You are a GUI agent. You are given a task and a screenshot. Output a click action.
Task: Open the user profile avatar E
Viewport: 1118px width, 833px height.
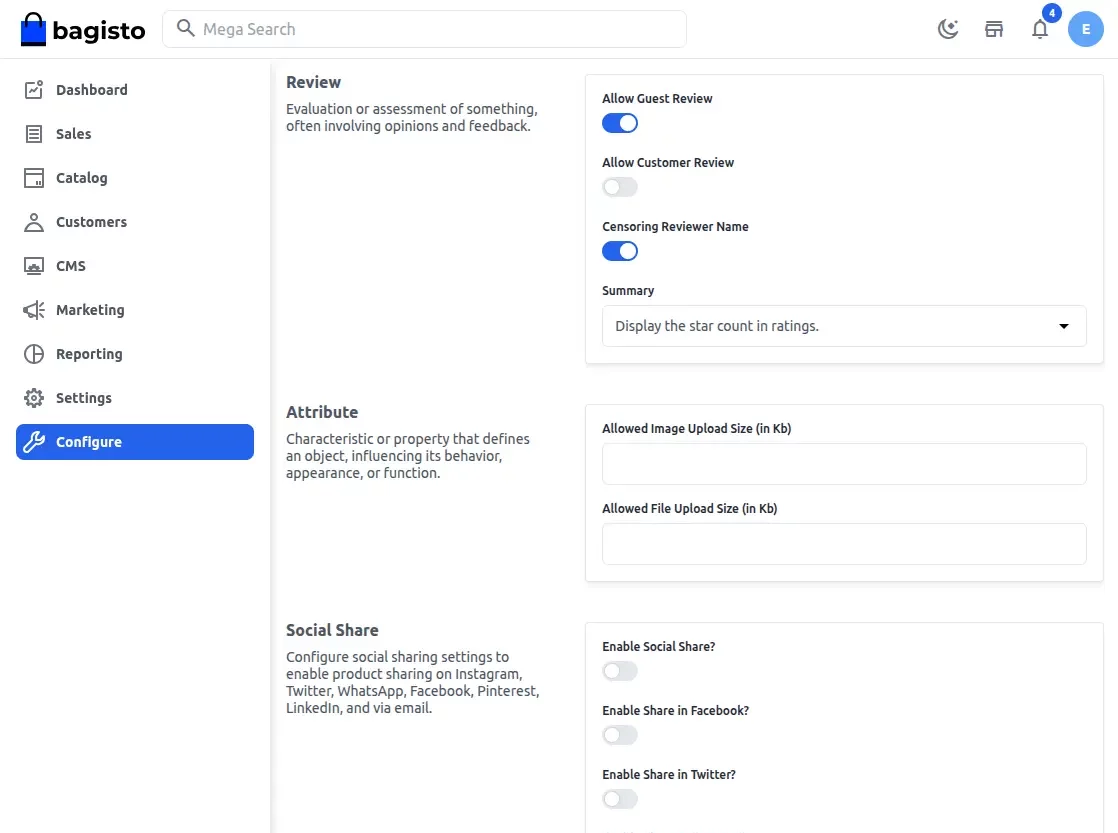(1085, 29)
